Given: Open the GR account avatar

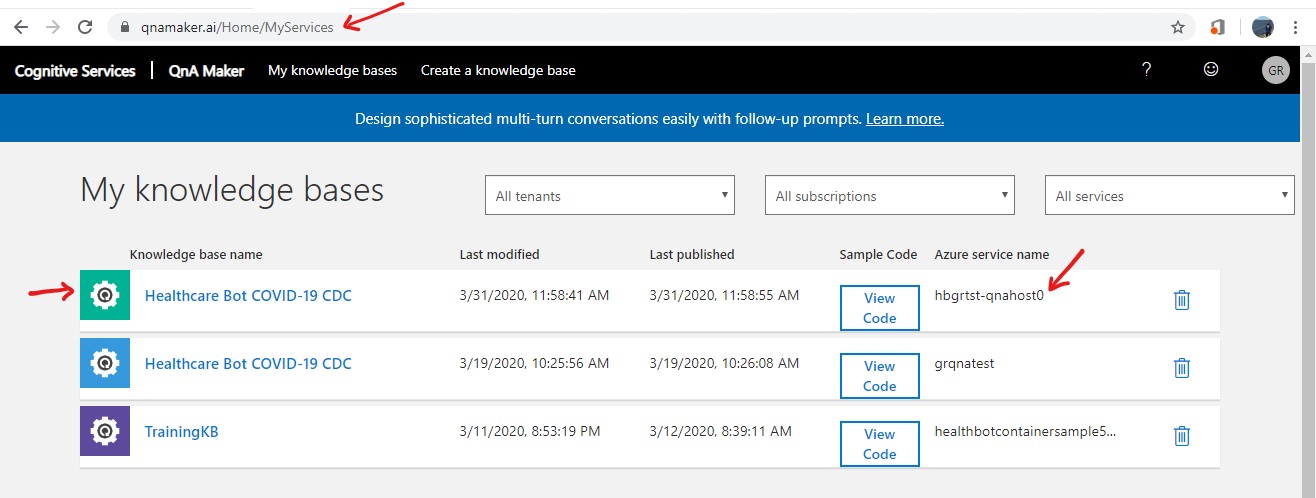Looking at the screenshot, I should click(1275, 70).
